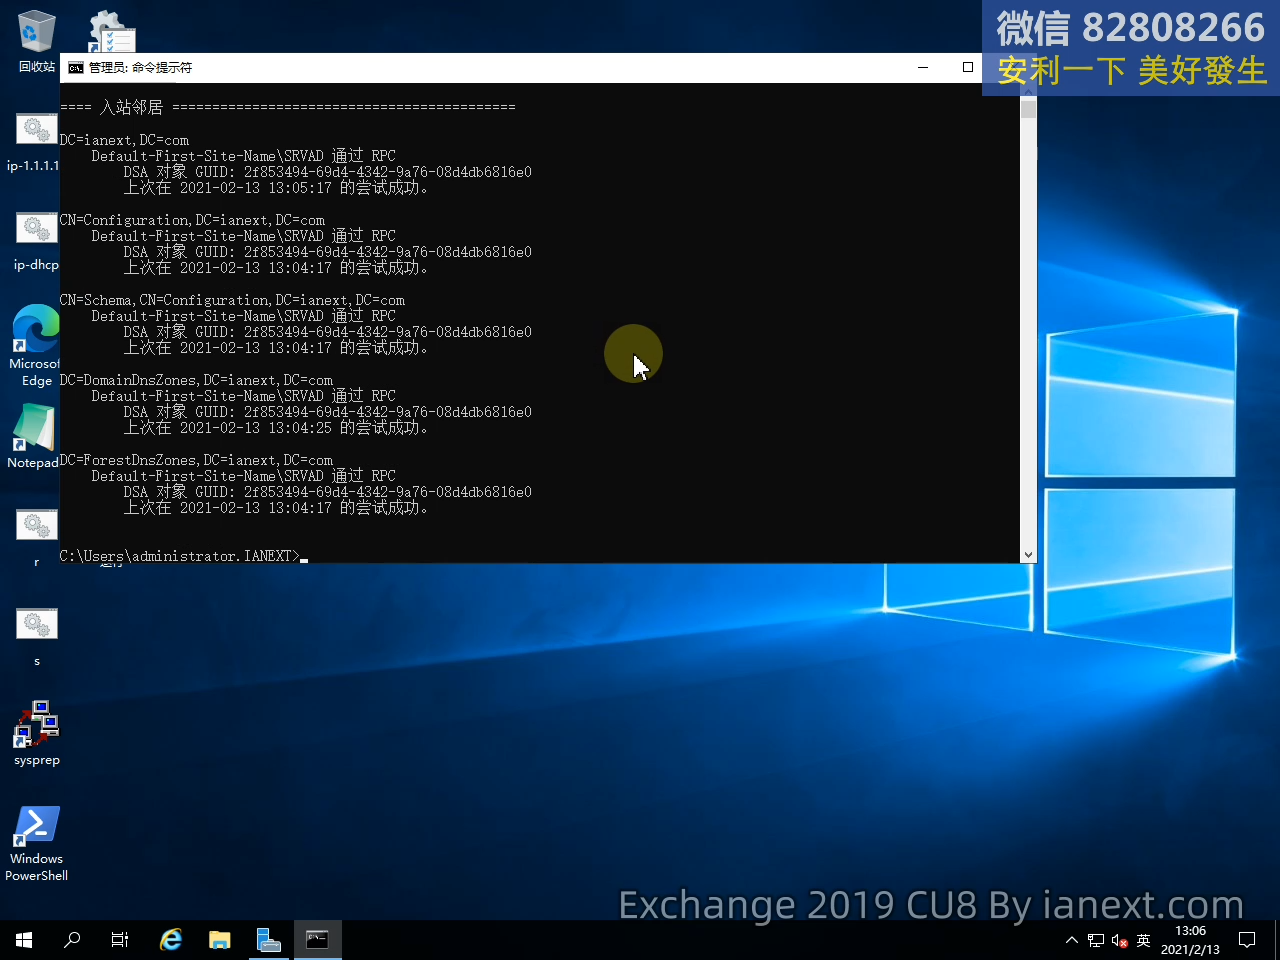1280x960 pixels.
Task: Open the network status tray icon
Action: pyautogui.click(x=1096, y=940)
